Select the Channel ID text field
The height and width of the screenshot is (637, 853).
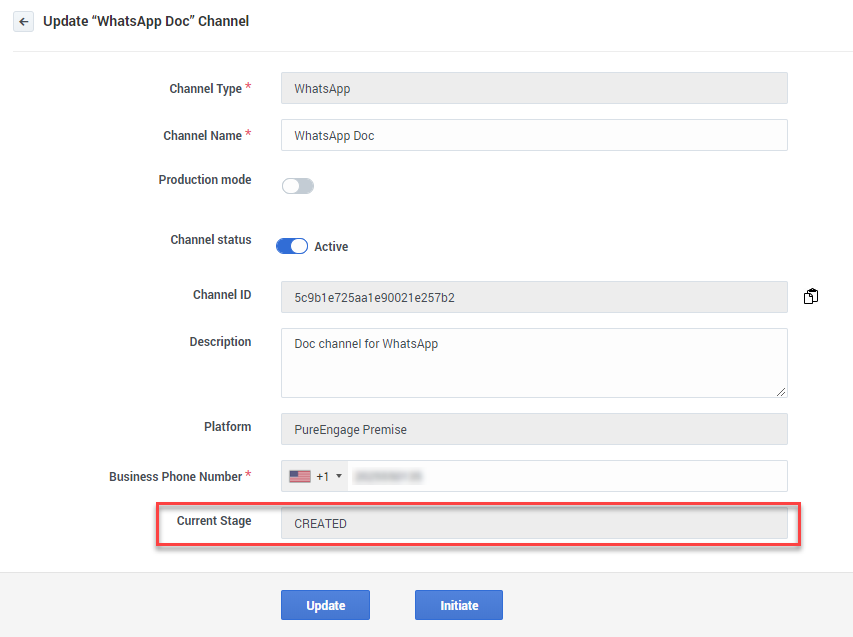click(x=534, y=297)
